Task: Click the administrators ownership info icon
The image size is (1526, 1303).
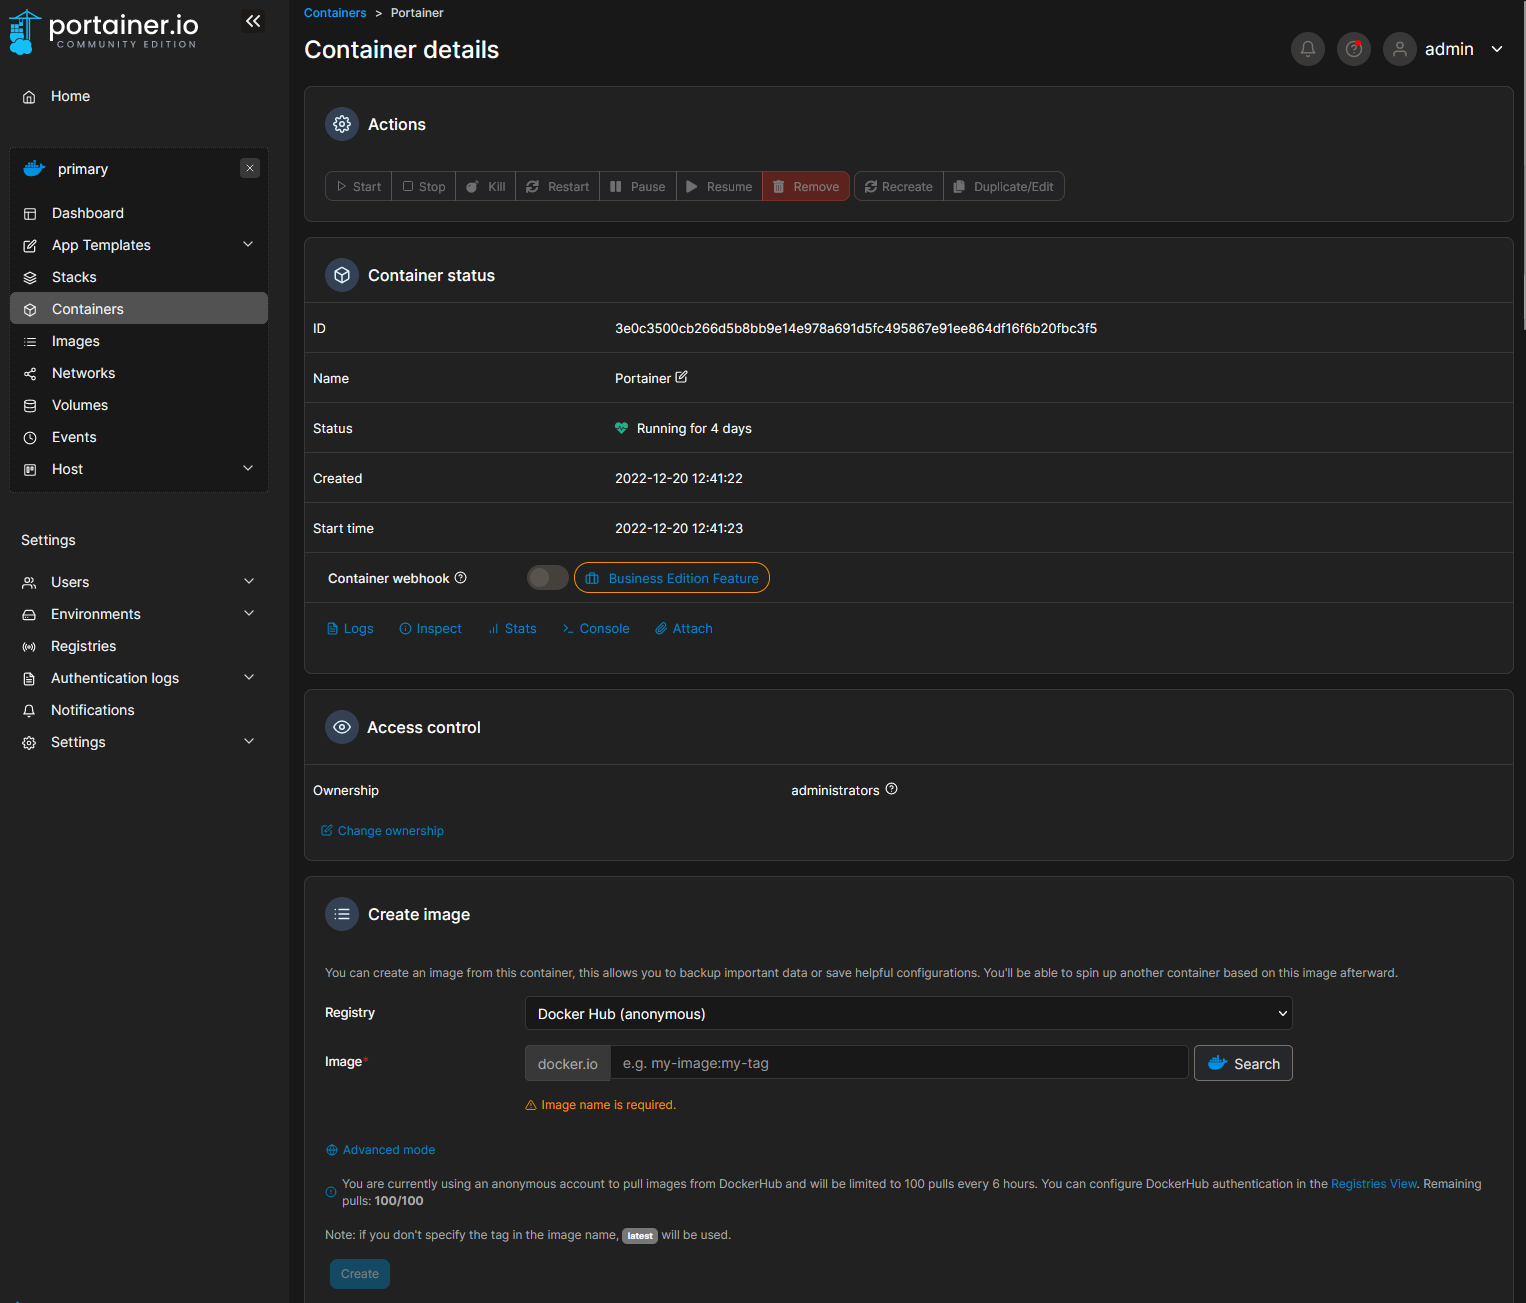Action: pyautogui.click(x=892, y=789)
